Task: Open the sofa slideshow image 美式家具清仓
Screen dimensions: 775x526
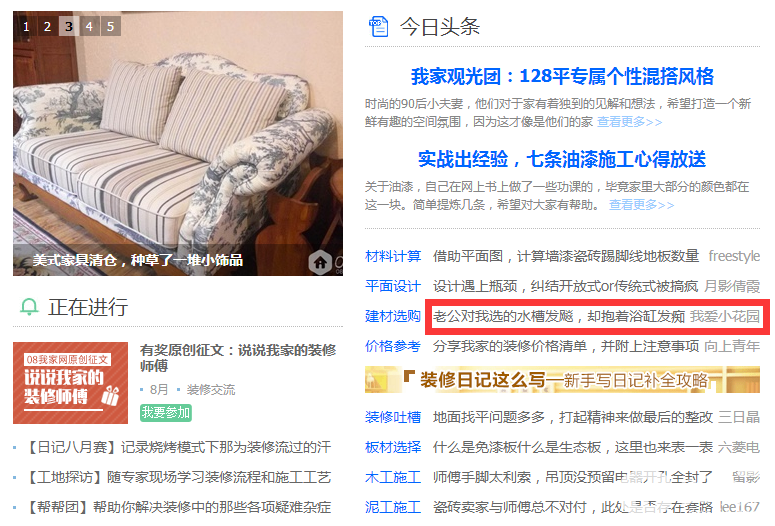Action: 178,143
